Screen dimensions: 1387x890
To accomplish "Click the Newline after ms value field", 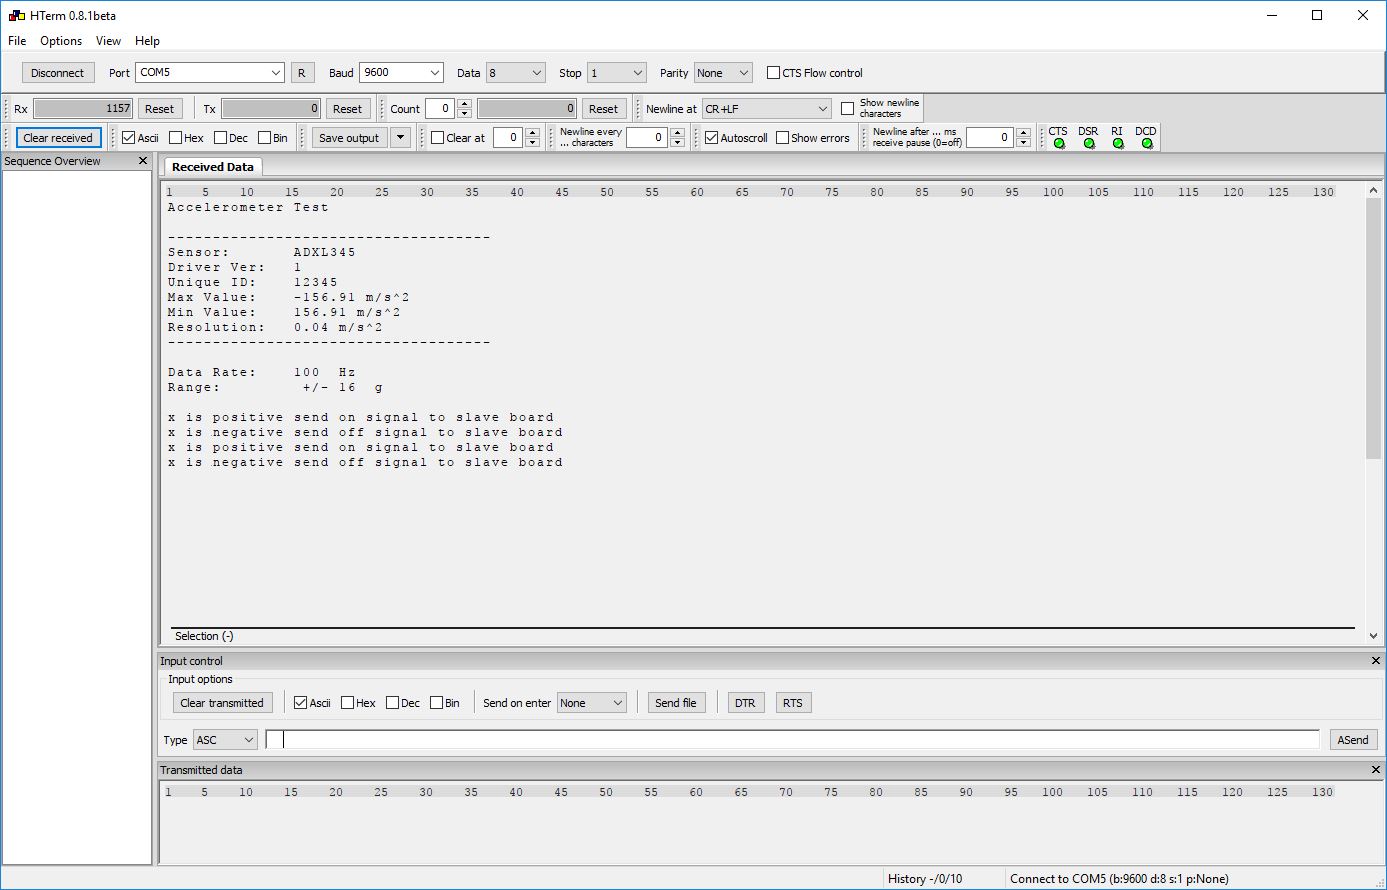I will pyautogui.click(x=990, y=138).
